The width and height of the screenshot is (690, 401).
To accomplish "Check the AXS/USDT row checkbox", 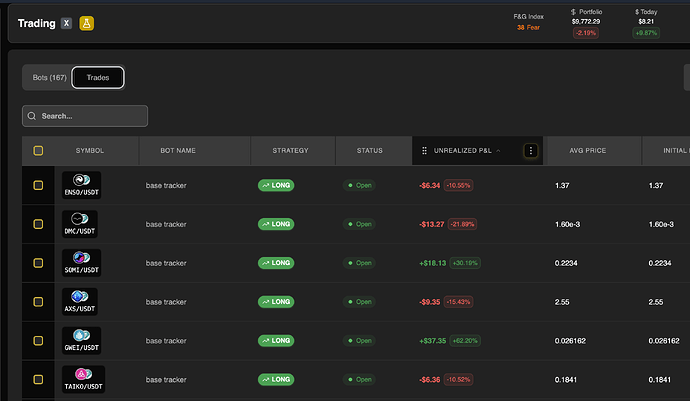I will coord(38,302).
